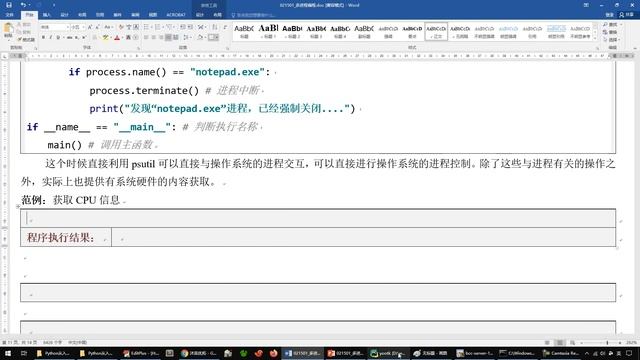Switch to Print Layout view
This screenshot has height=360, width=640.
pyautogui.click(x=560, y=342)
